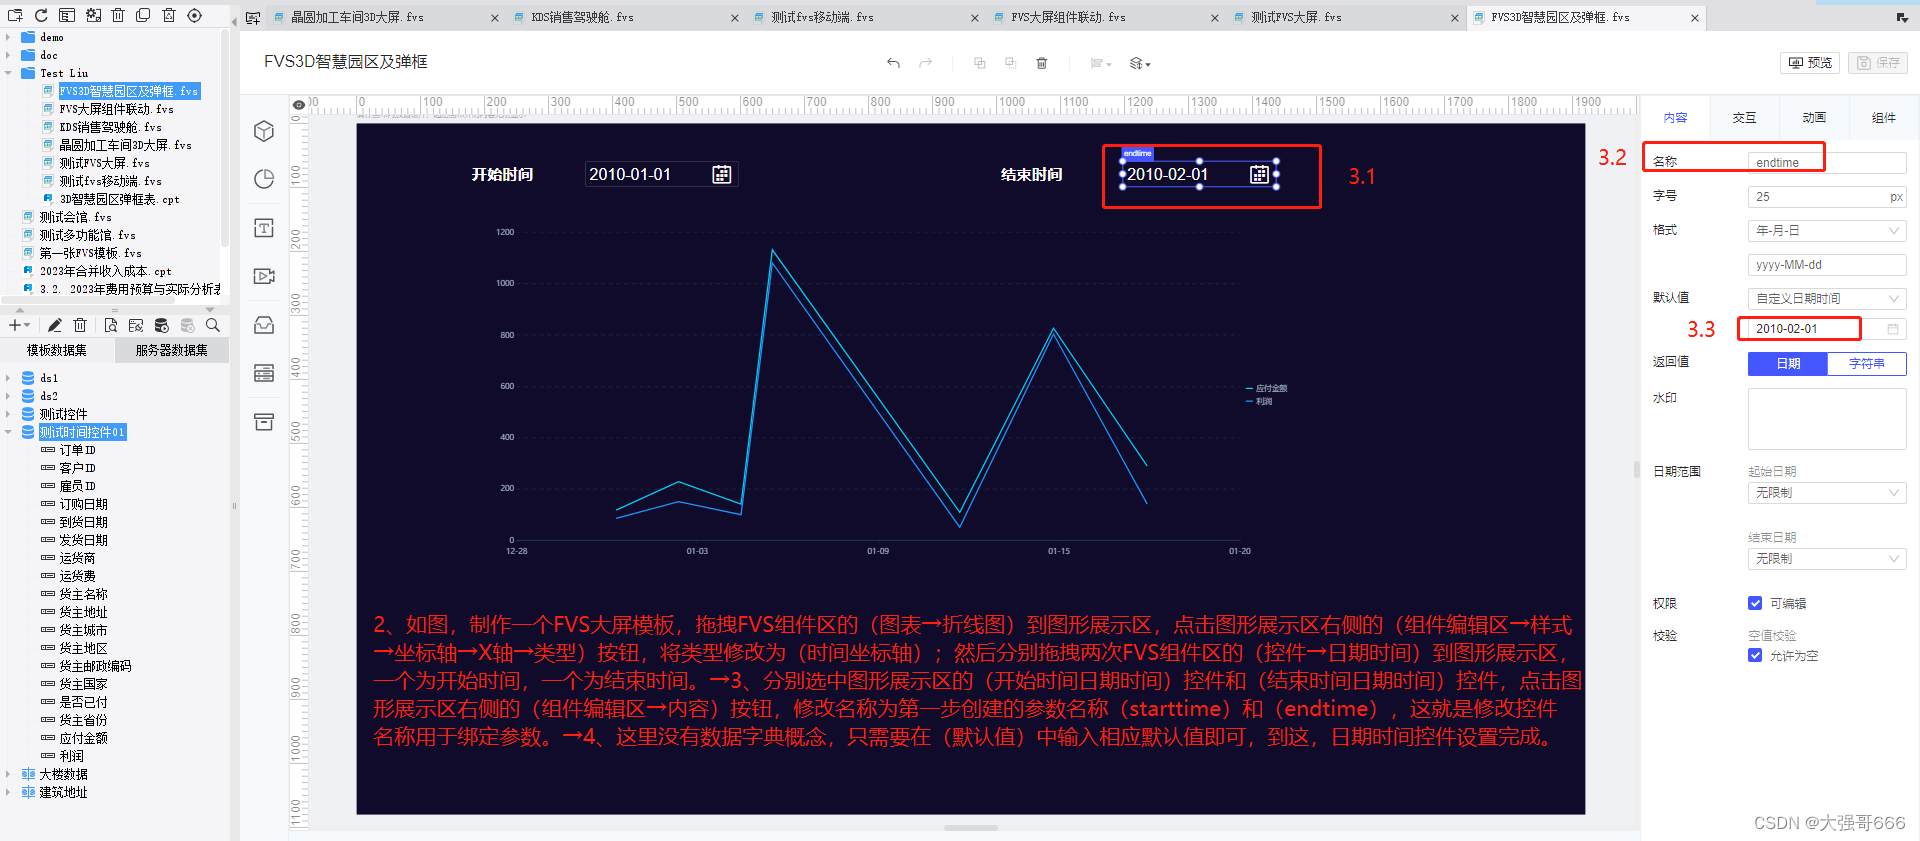The width and height of the screenshot is (1920, 841).
Task: Switch to the 动画 tab
Action: click(1814, 118)
